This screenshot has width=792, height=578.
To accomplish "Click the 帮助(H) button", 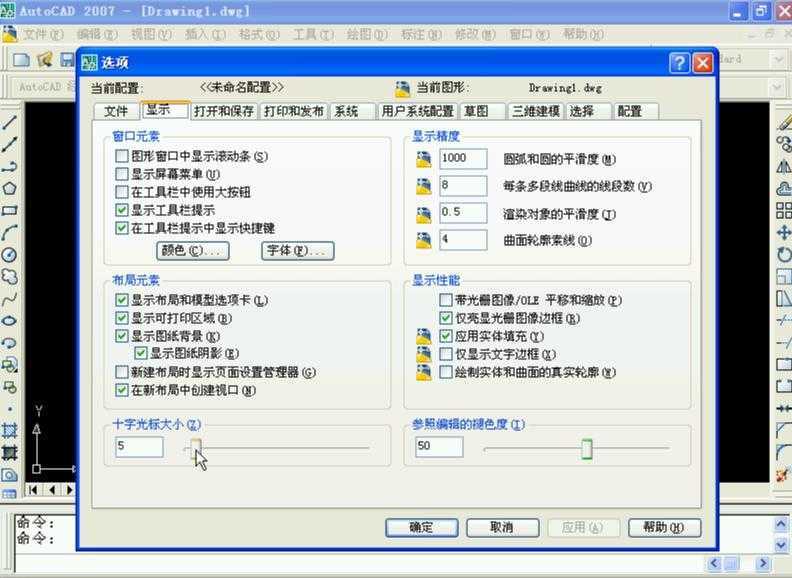I will coord(665,528).
